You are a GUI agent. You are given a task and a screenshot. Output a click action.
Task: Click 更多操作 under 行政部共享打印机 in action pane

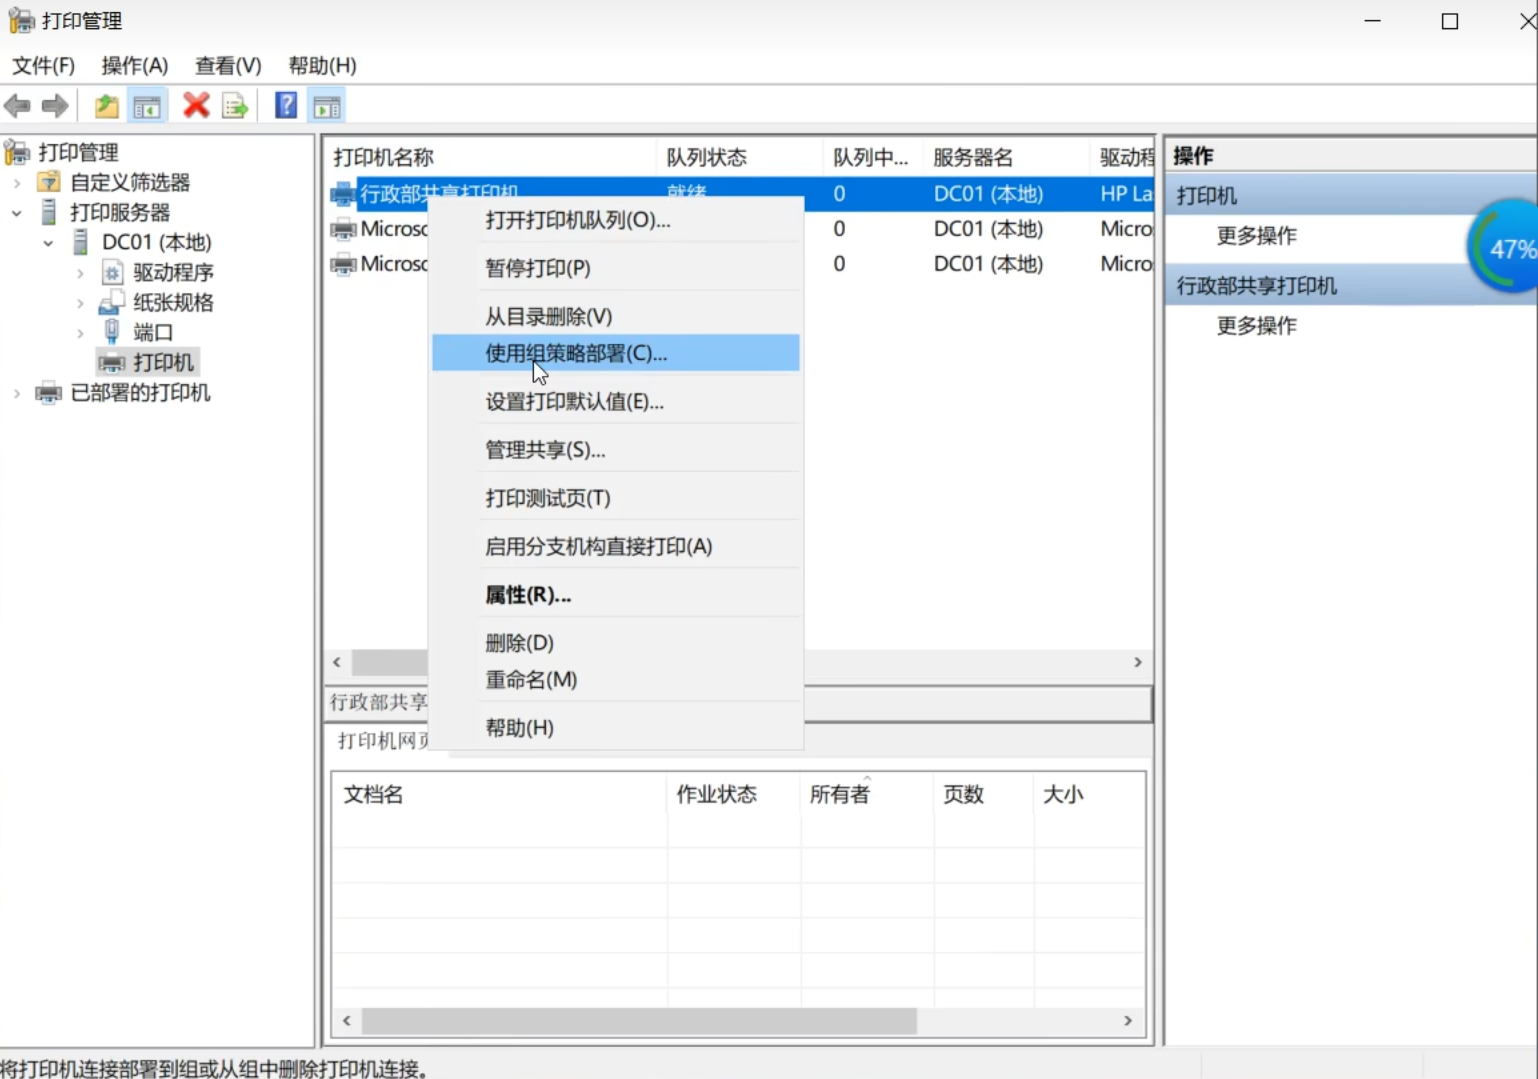click(1256, 326)
